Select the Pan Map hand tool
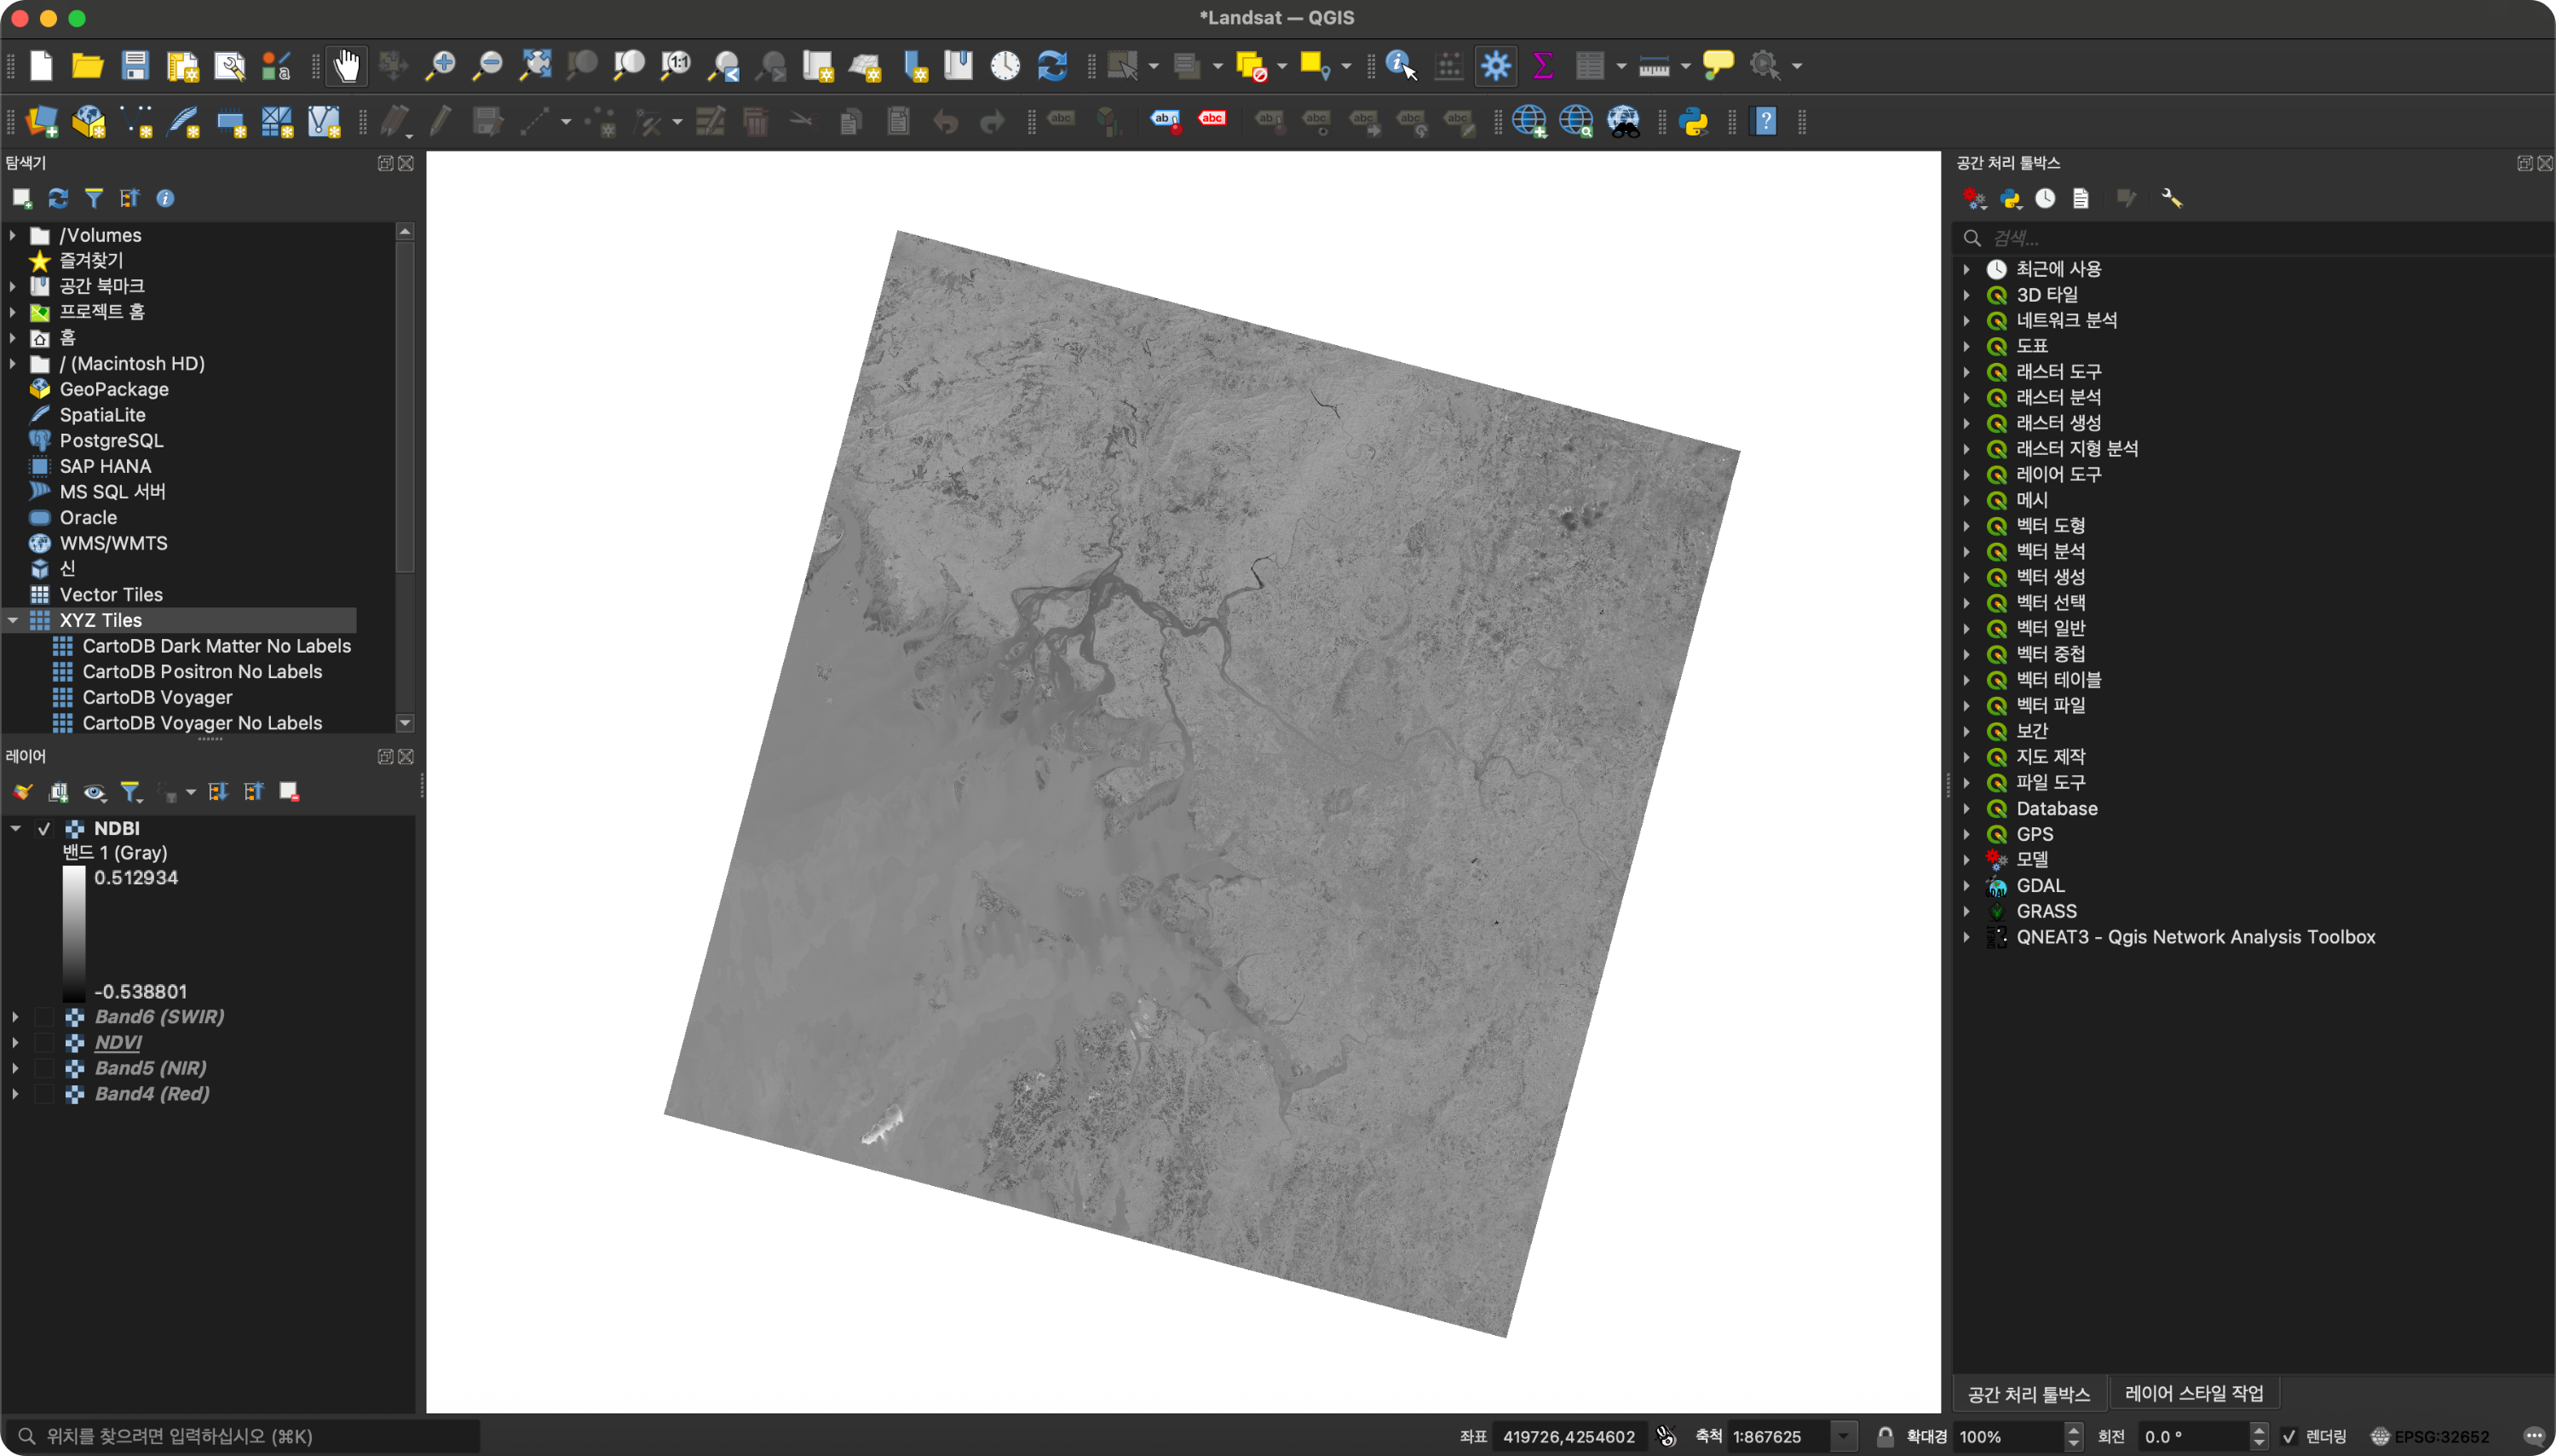This screenshot has height=1456, width=2556. [x=346, y=66]
